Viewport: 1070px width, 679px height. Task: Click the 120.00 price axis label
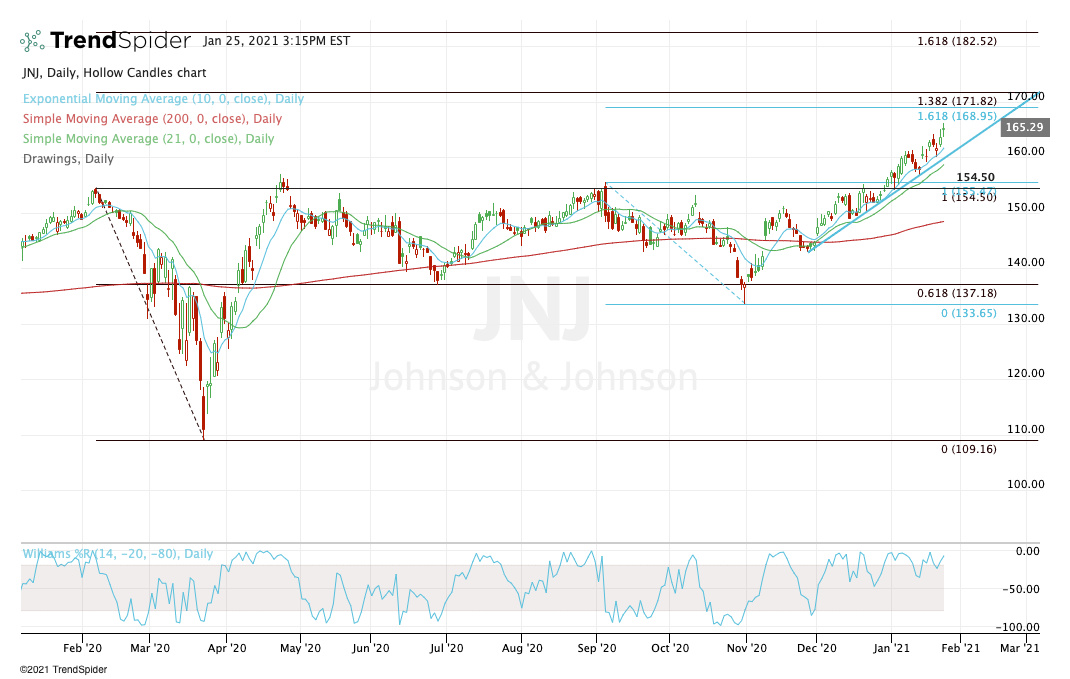click(x=1026, y=373)
